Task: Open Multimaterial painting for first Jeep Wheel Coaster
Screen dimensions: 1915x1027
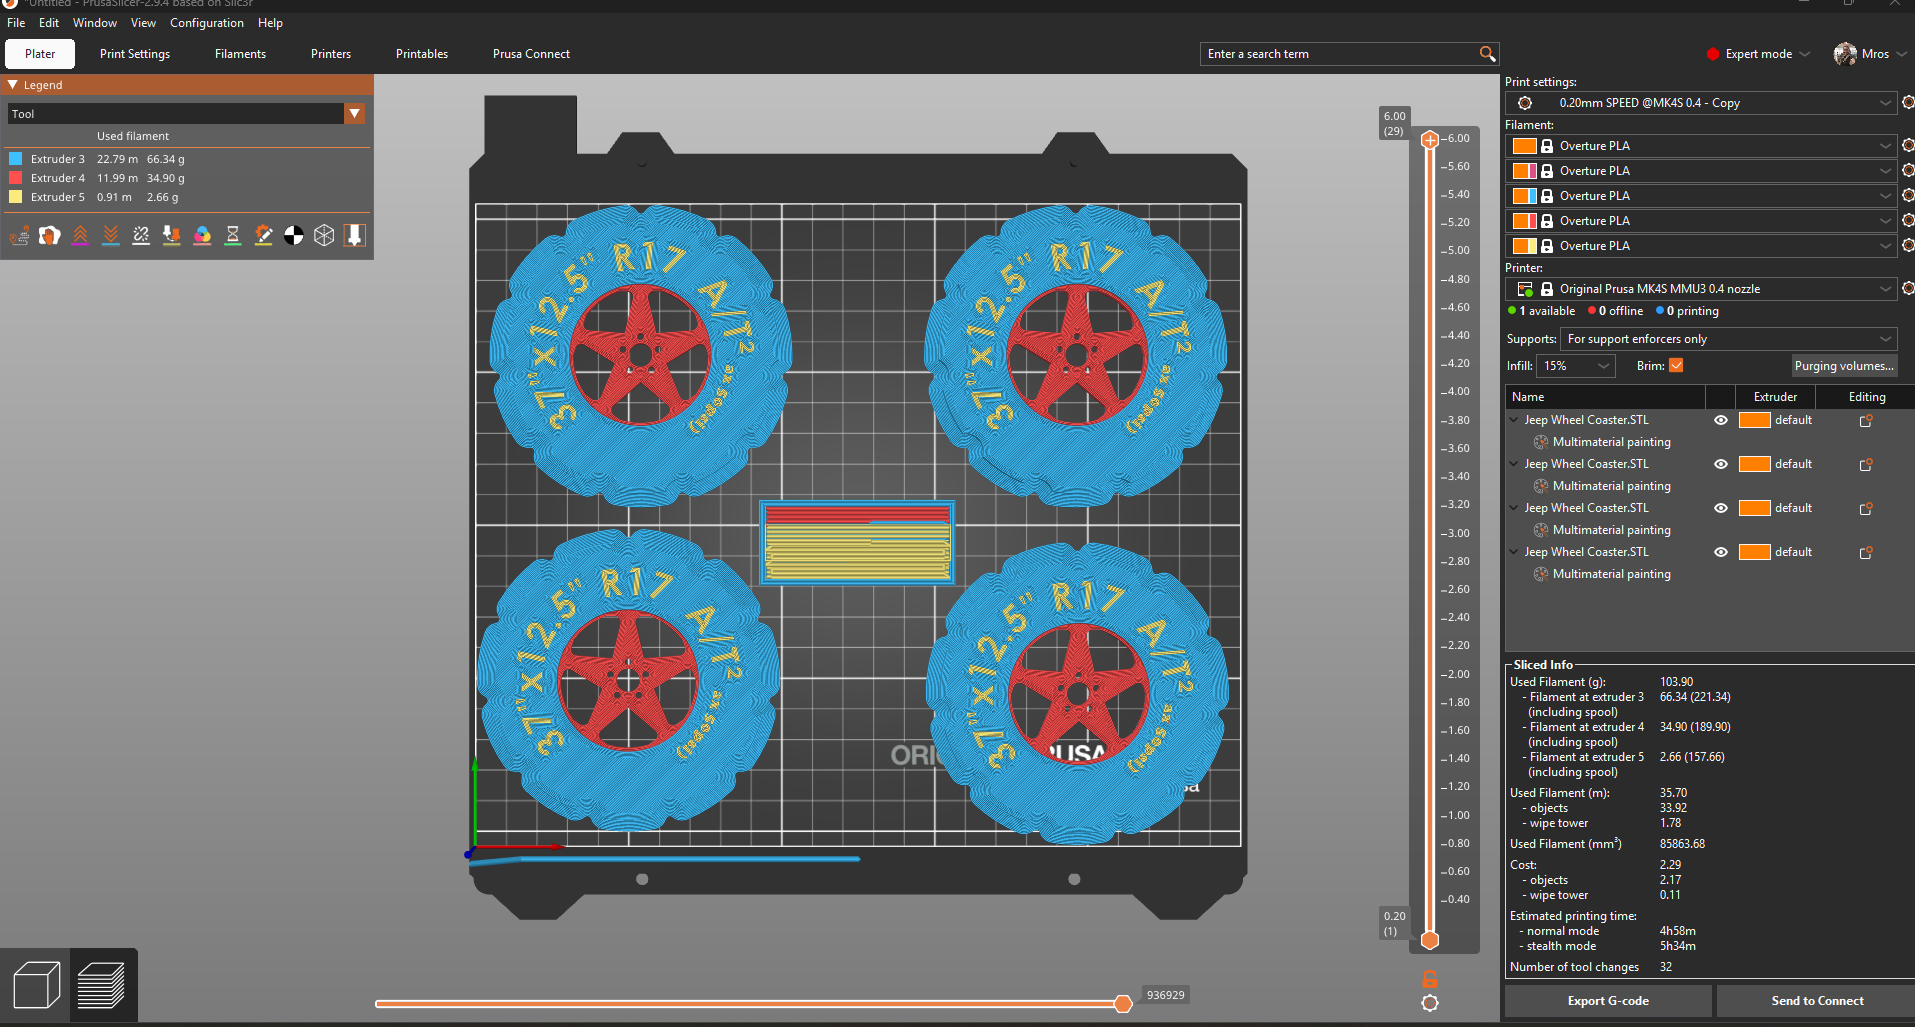Action: pyautogui.click(x=1611, y=442)
